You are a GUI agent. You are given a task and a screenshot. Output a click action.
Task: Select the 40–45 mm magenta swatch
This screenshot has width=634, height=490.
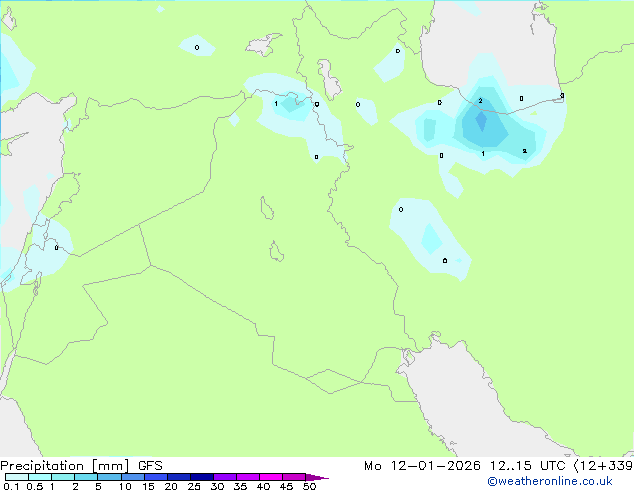[271, 477]
